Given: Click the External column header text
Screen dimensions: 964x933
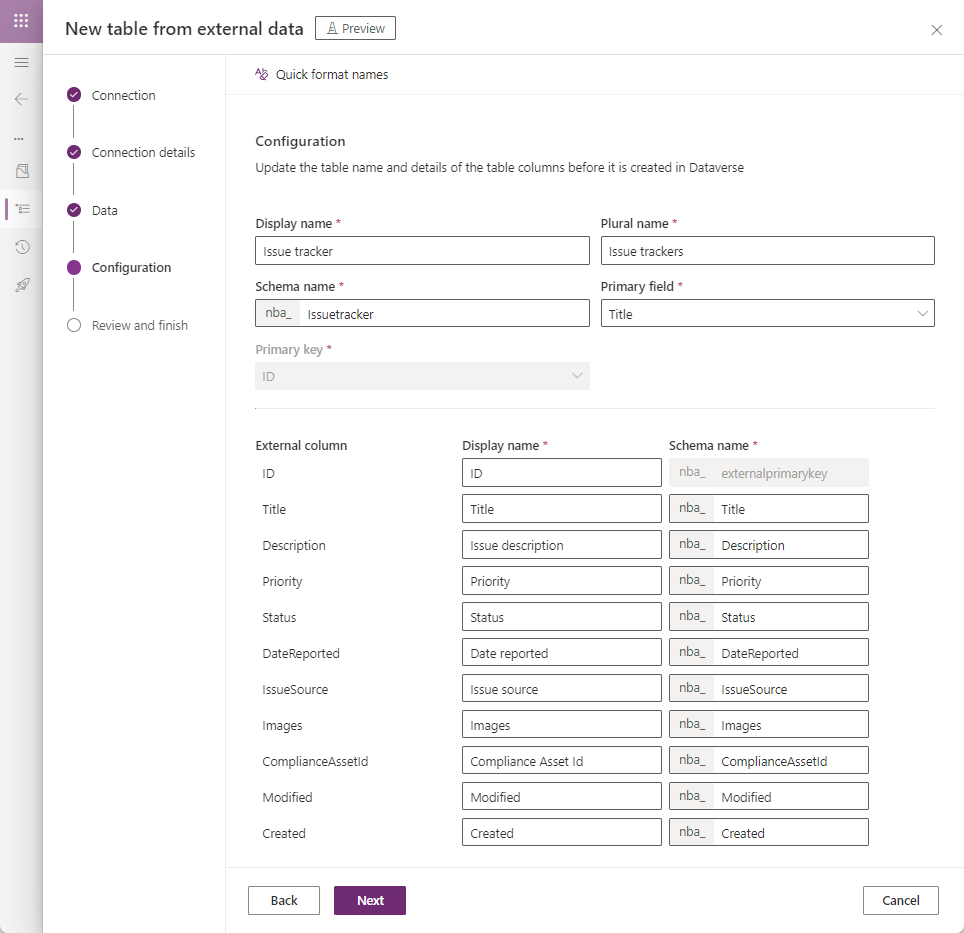Looking at the screenshot, I should click(x=301, y=446).
